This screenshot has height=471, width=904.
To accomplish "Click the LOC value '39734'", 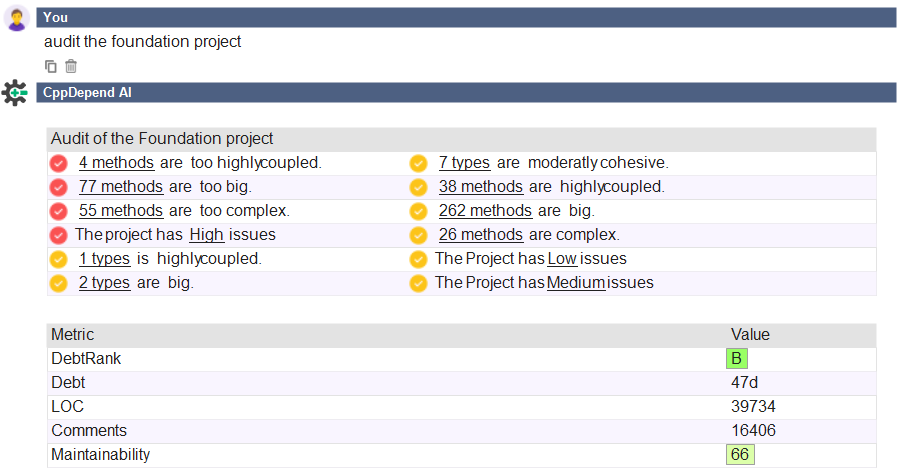I will pos(753,406).
